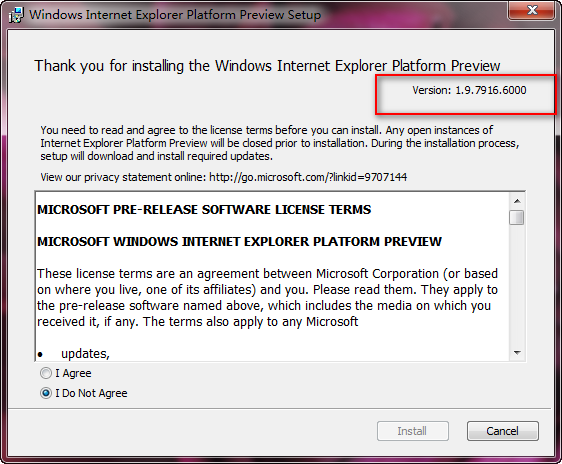Click the 'These license terms are an agreement' paragraph
This screenshot has height=464, width=562.
click(x=267, y=297)
